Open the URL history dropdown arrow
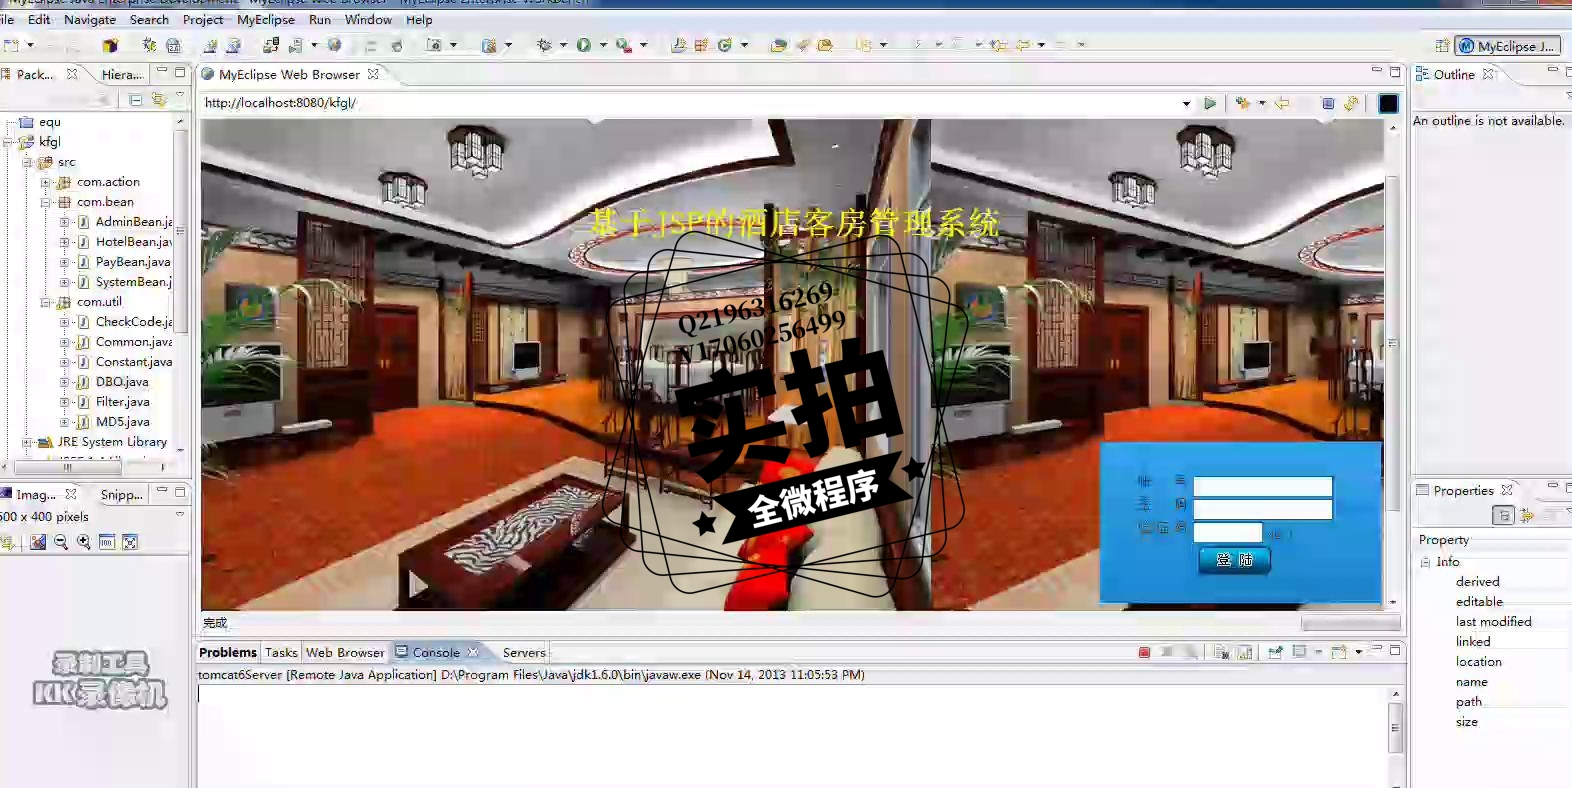The width and height of the screenshot is (1572, 788). (1186, 104)
